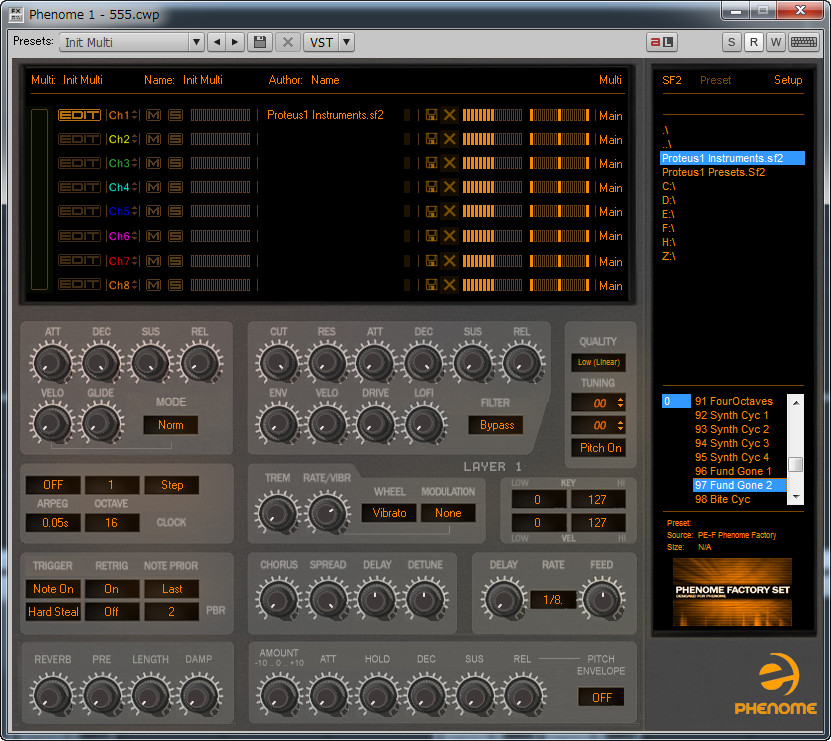This screenshot has height=741, width=831.
Task: Open the VST dropdown arrow
Action: point(347,42)
